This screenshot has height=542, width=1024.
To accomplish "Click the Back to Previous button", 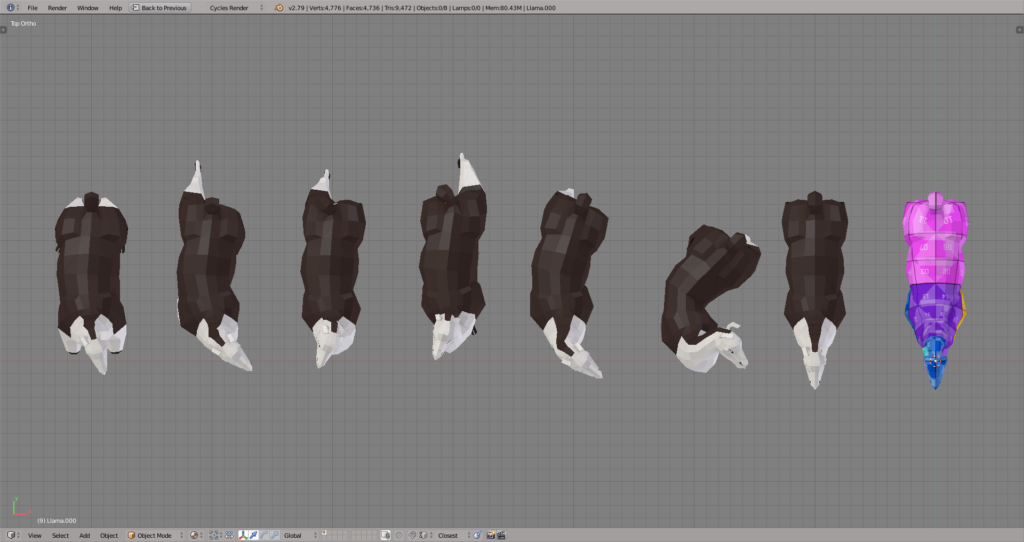I will tap(159, 8).
